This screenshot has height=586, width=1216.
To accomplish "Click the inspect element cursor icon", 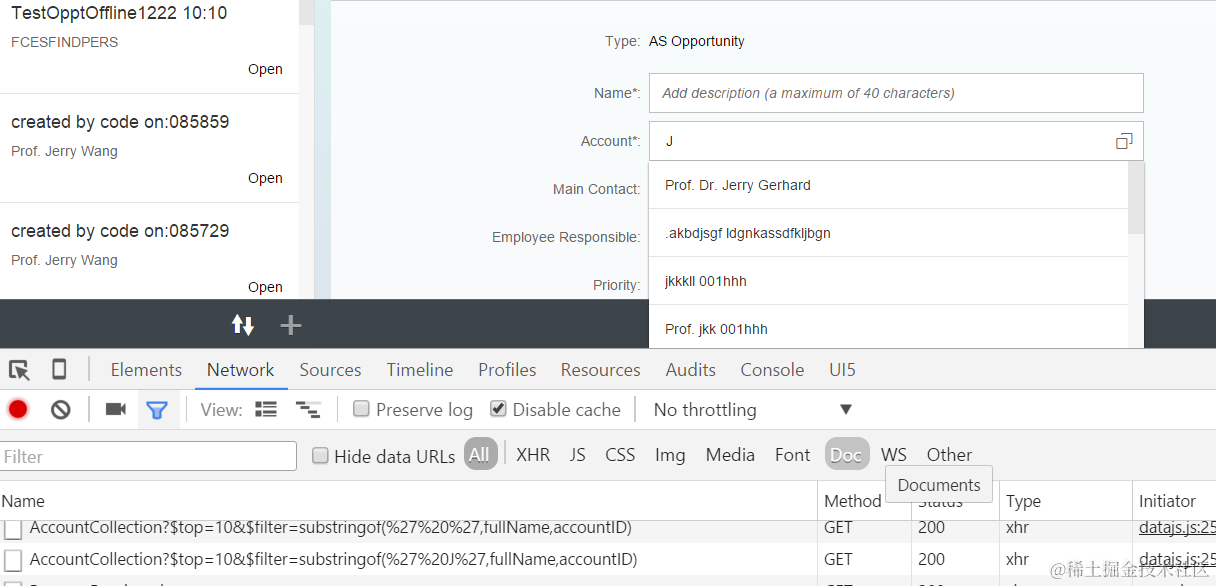I will (x=19, y=370).
